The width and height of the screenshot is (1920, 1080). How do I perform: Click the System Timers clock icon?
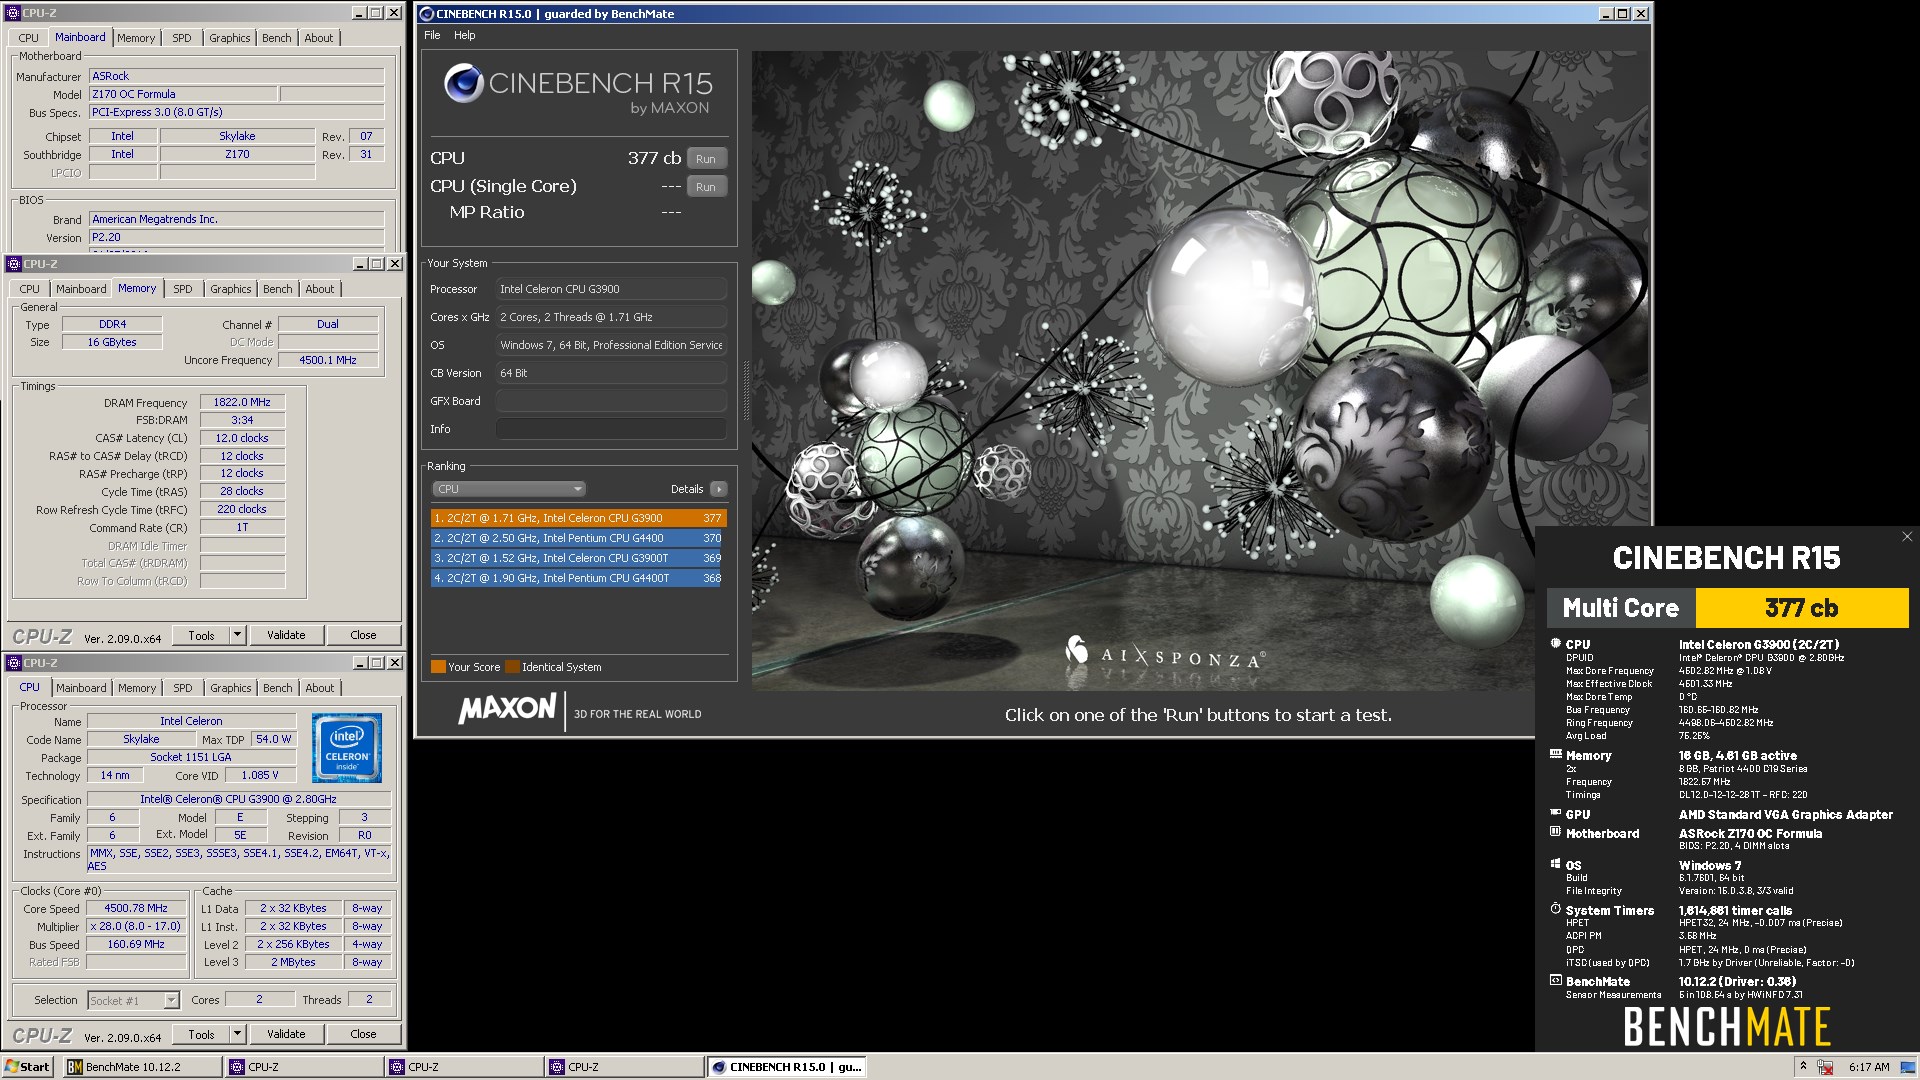pyautogui.click(x=1555, y=909)
